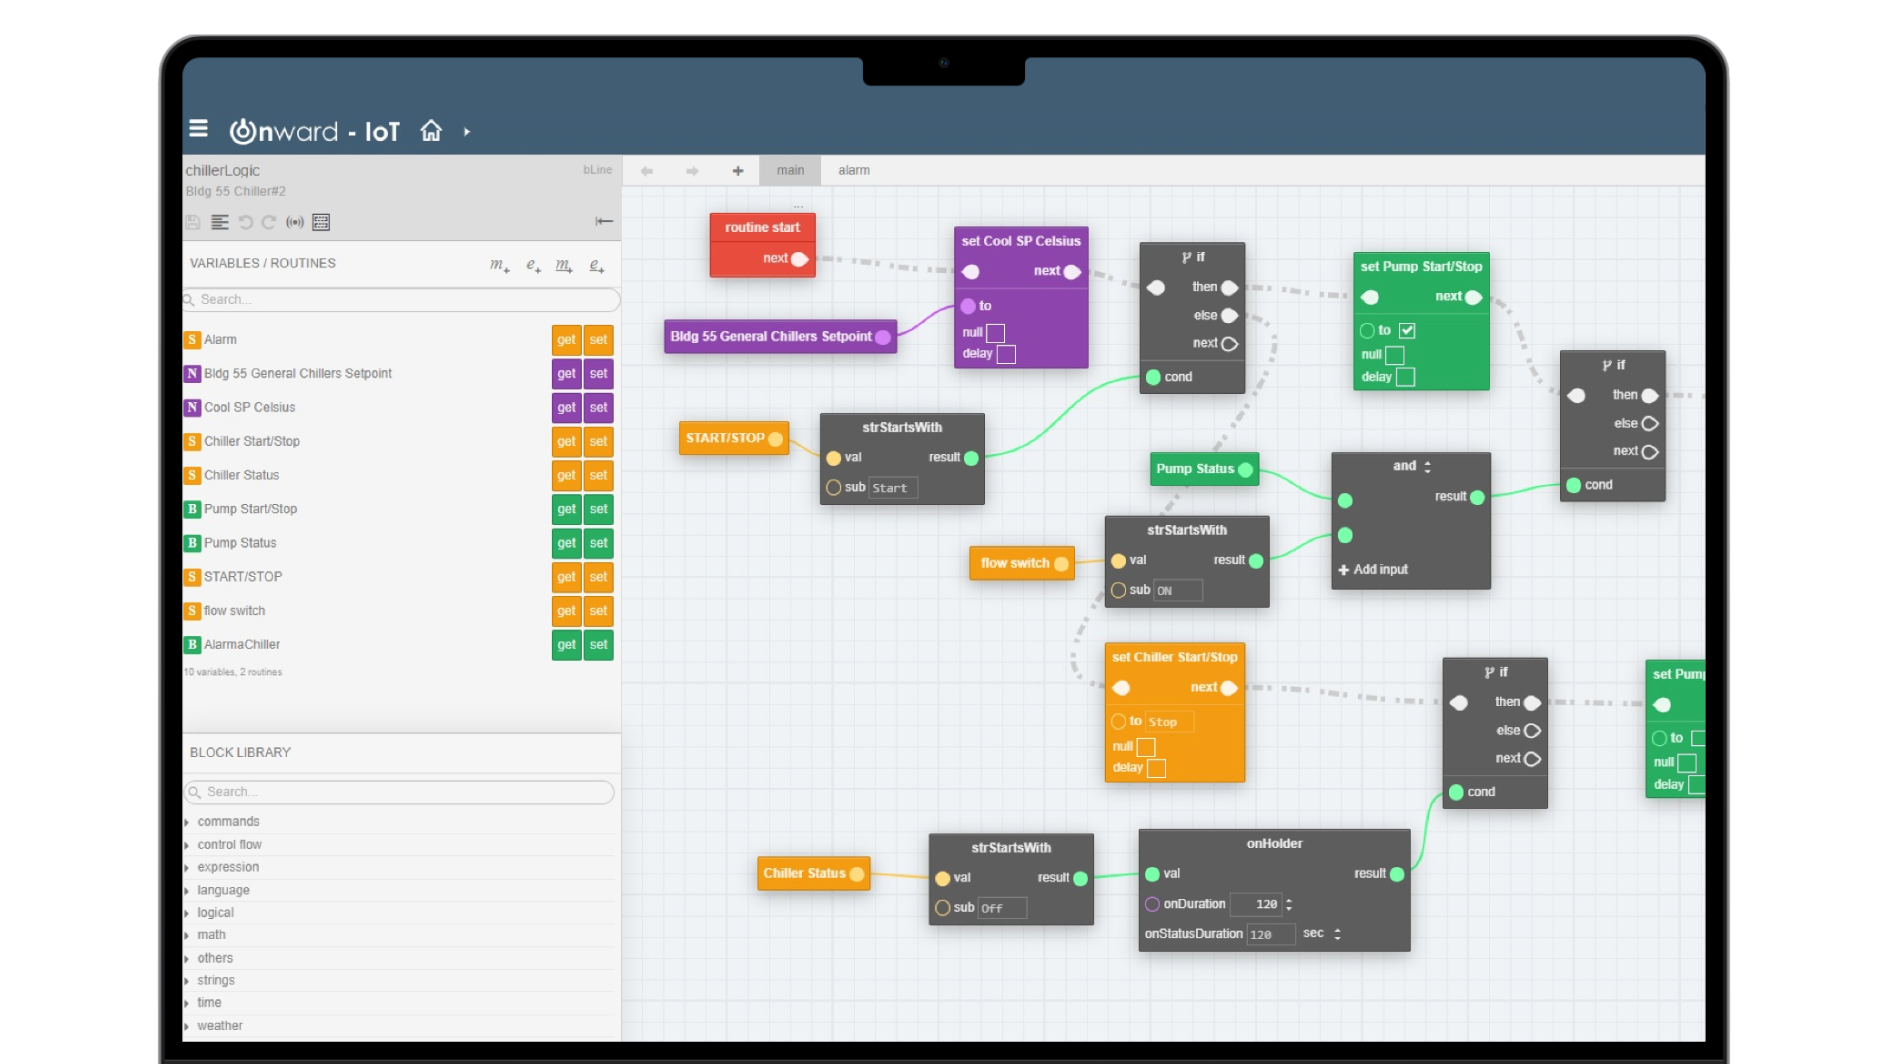Click the Onward IoT logo
Viewport: 1892px width, 1064px height.
(x=315, y=131)
